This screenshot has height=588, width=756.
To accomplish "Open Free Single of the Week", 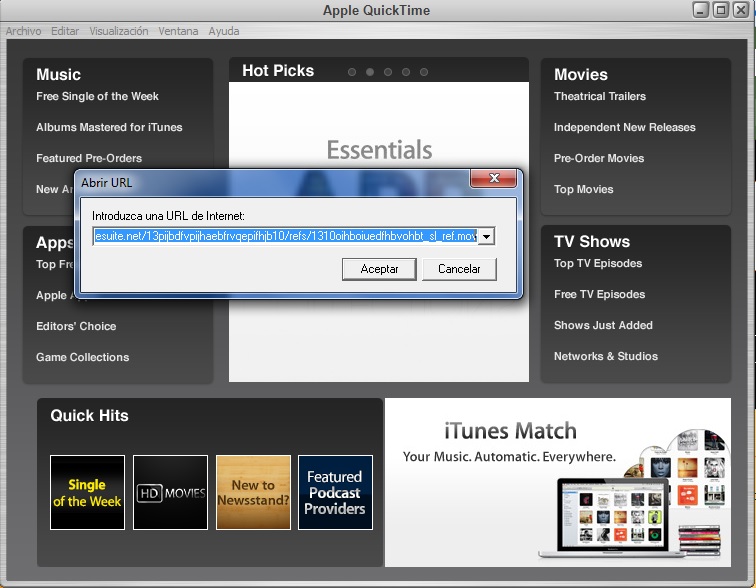I will [97, 96].
